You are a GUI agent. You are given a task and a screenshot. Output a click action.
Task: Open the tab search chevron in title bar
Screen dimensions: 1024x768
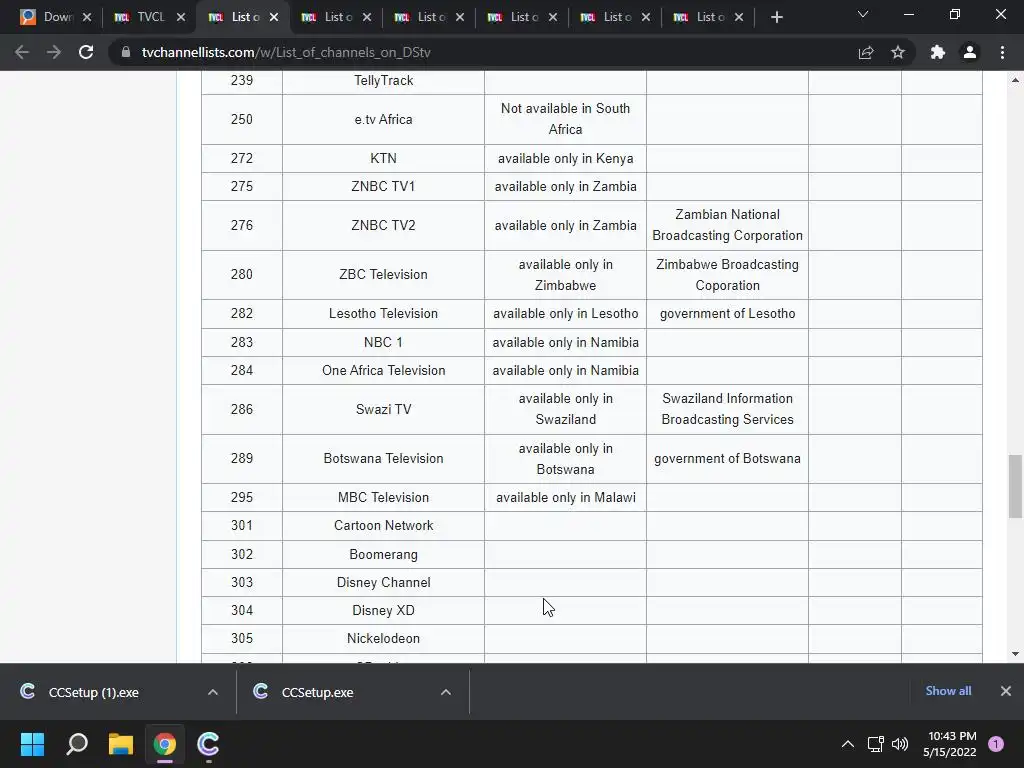tap(863, 14)
